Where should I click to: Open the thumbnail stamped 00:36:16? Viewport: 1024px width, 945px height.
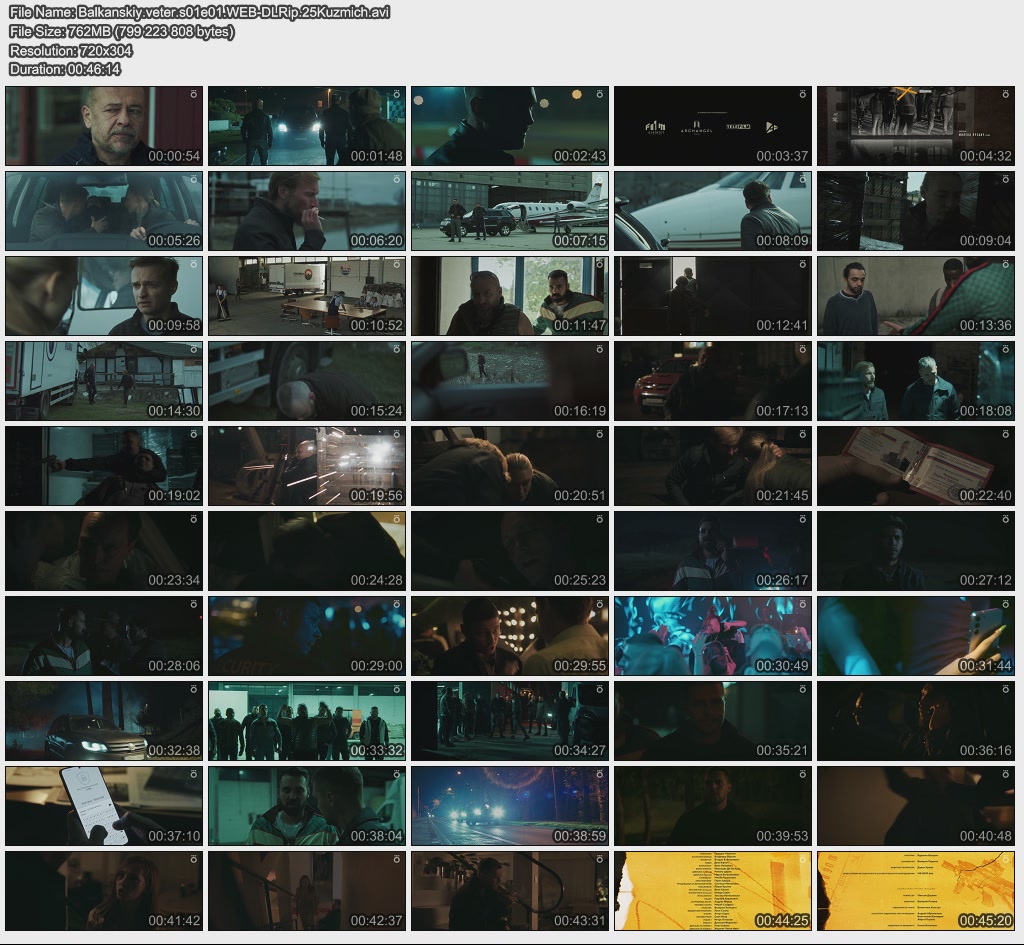click(x=916, y=722)
